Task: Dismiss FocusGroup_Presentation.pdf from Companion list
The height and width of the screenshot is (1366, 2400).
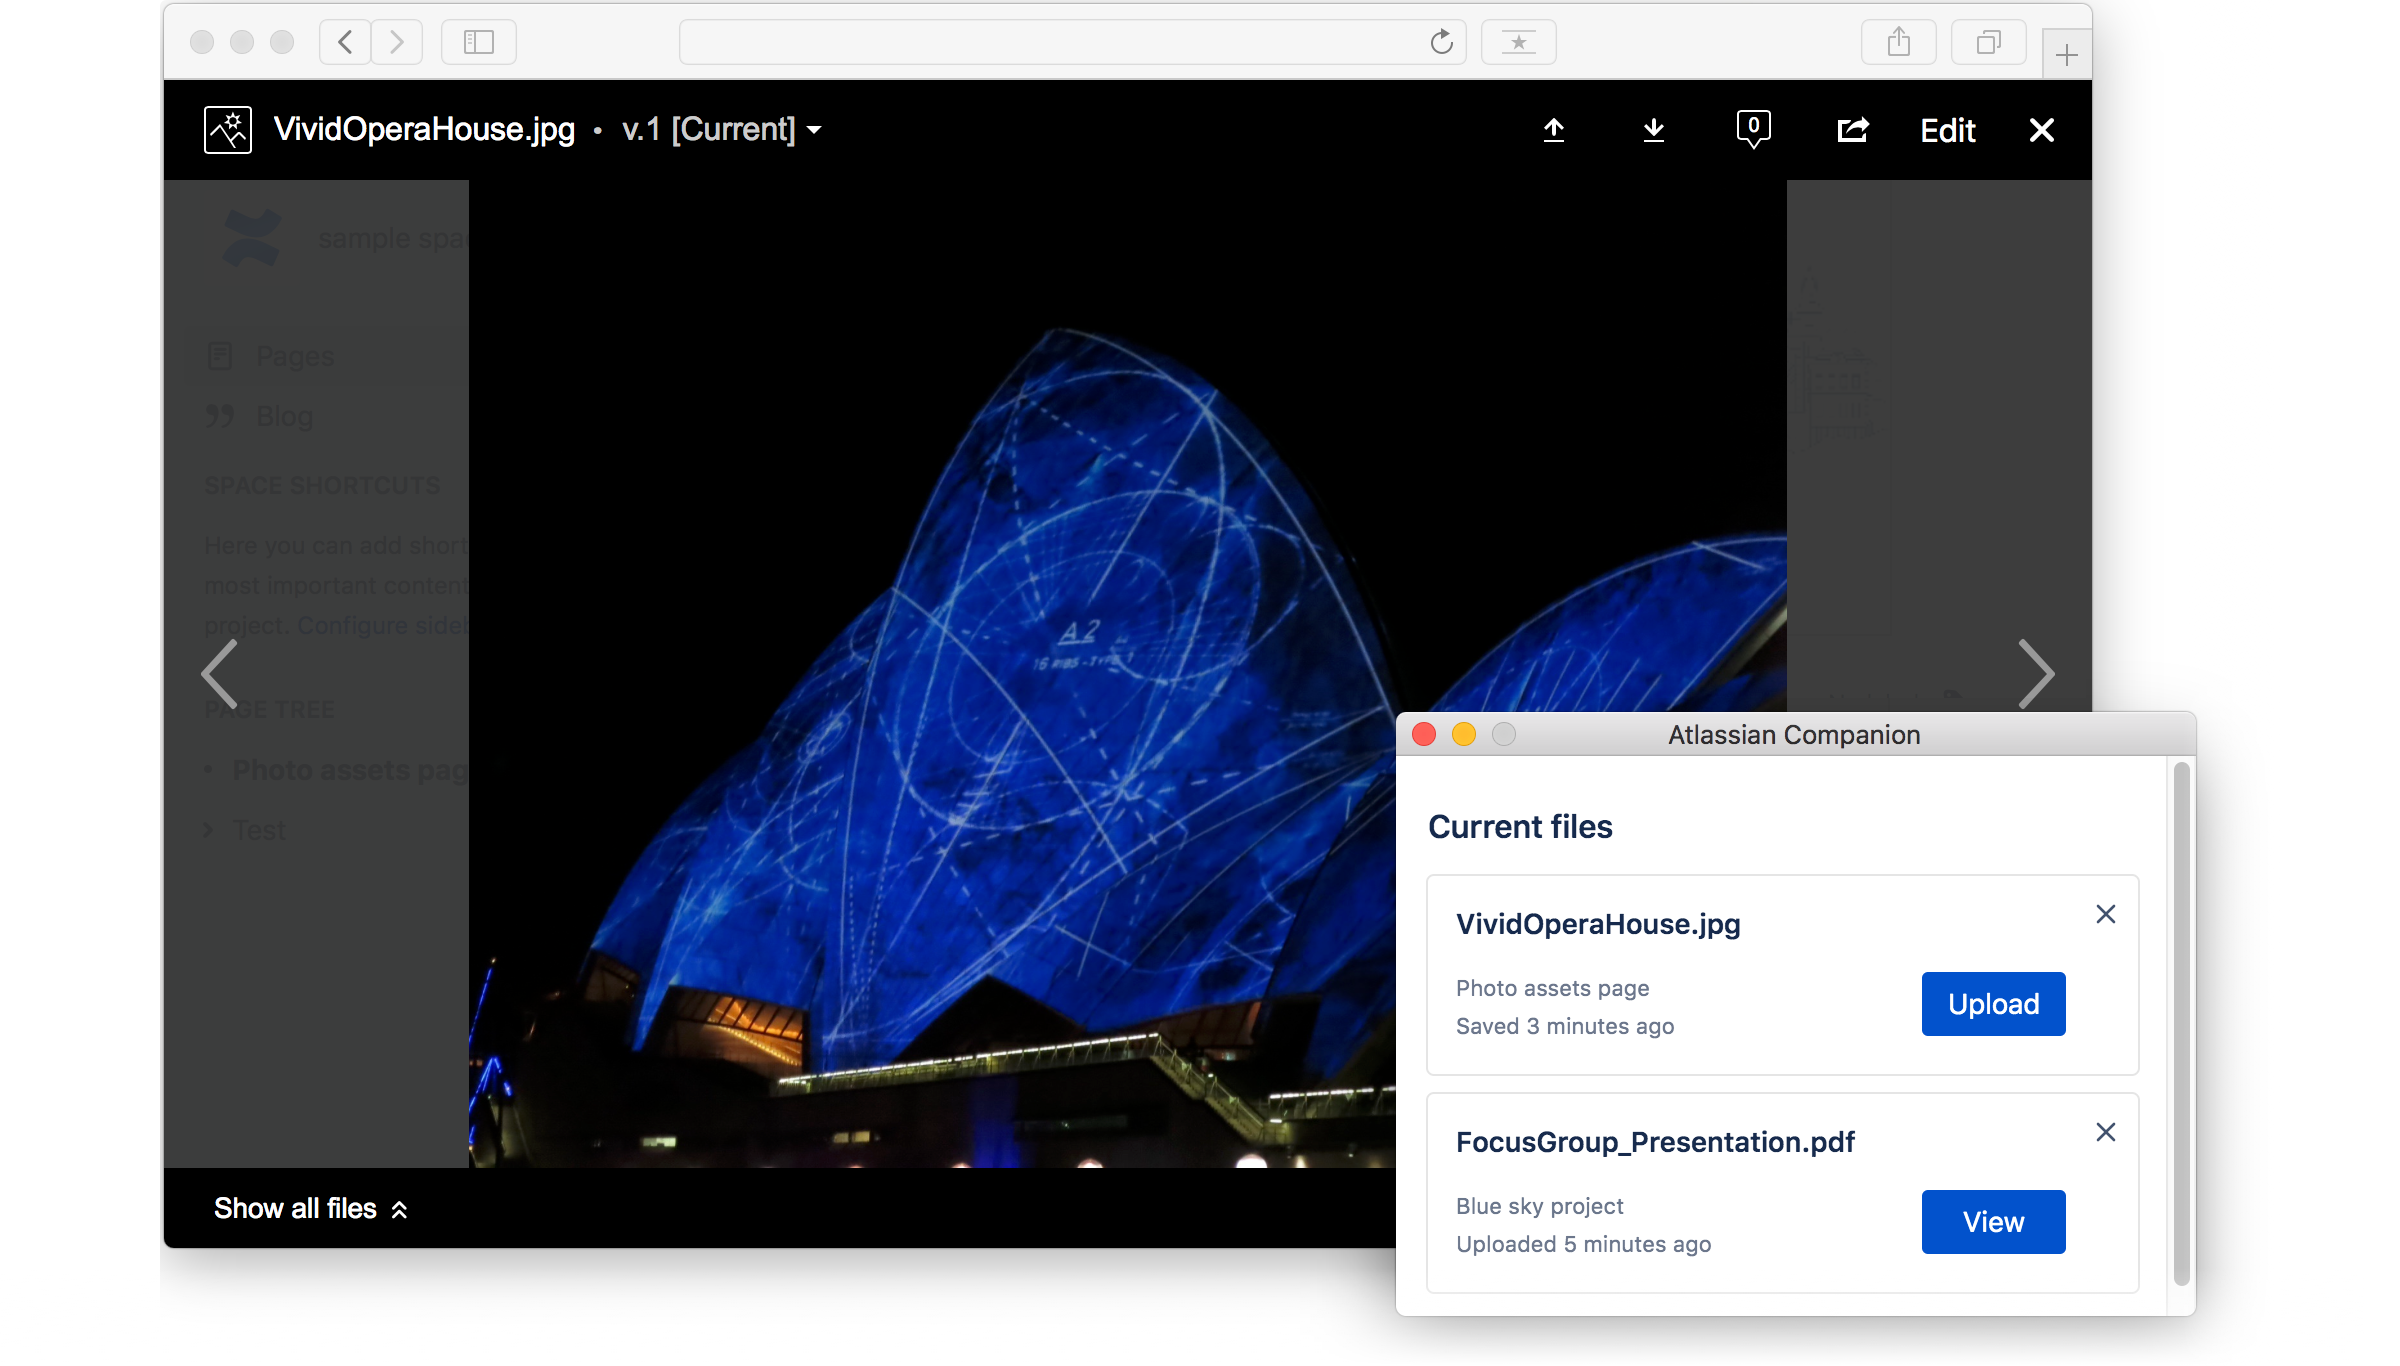Action: (x=2106, y=1132)
